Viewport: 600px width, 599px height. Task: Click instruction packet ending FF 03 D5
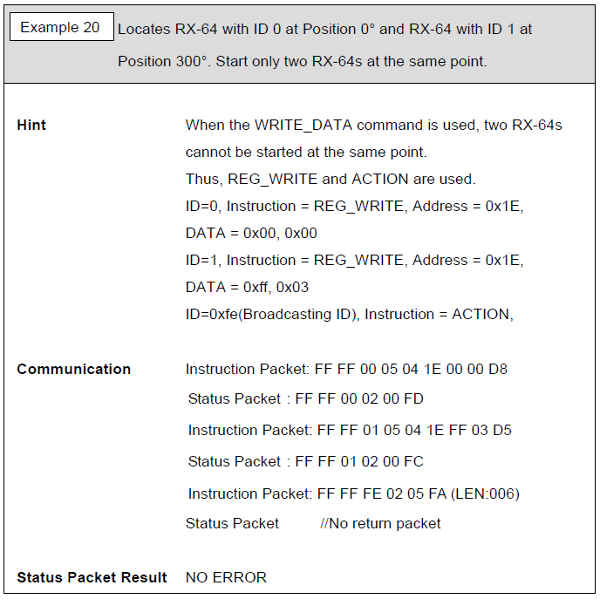click(350, 430)
